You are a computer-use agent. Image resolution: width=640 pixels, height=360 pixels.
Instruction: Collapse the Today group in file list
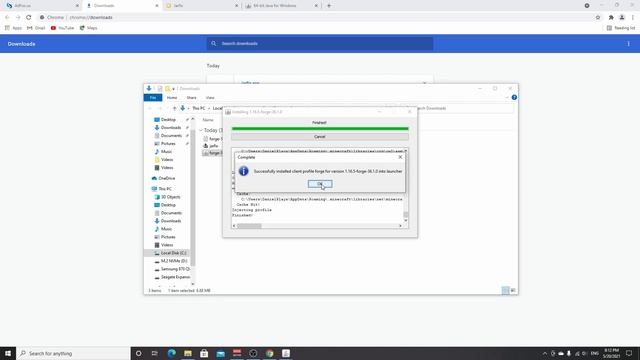tap(200, 130)
